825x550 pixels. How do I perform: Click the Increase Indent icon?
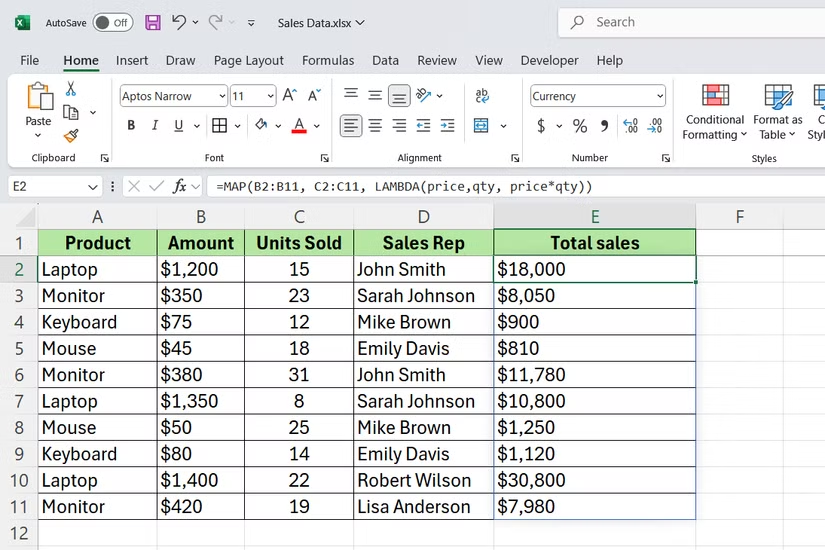click(446, 126)
